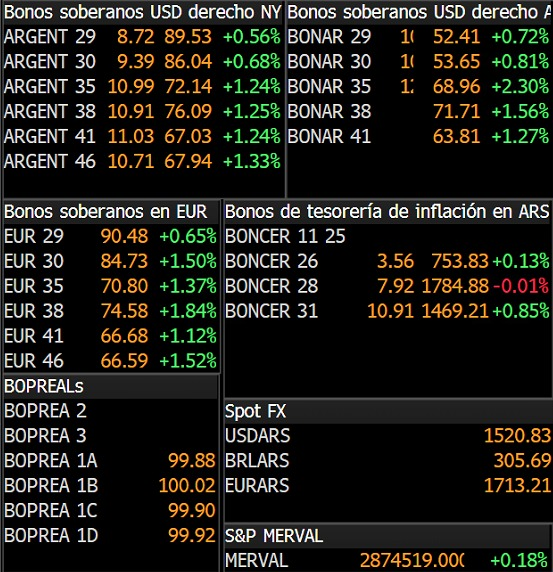Click EUR 46 price 66.59
This screenshot has width=553, height=572.
(x=124, y=361)
